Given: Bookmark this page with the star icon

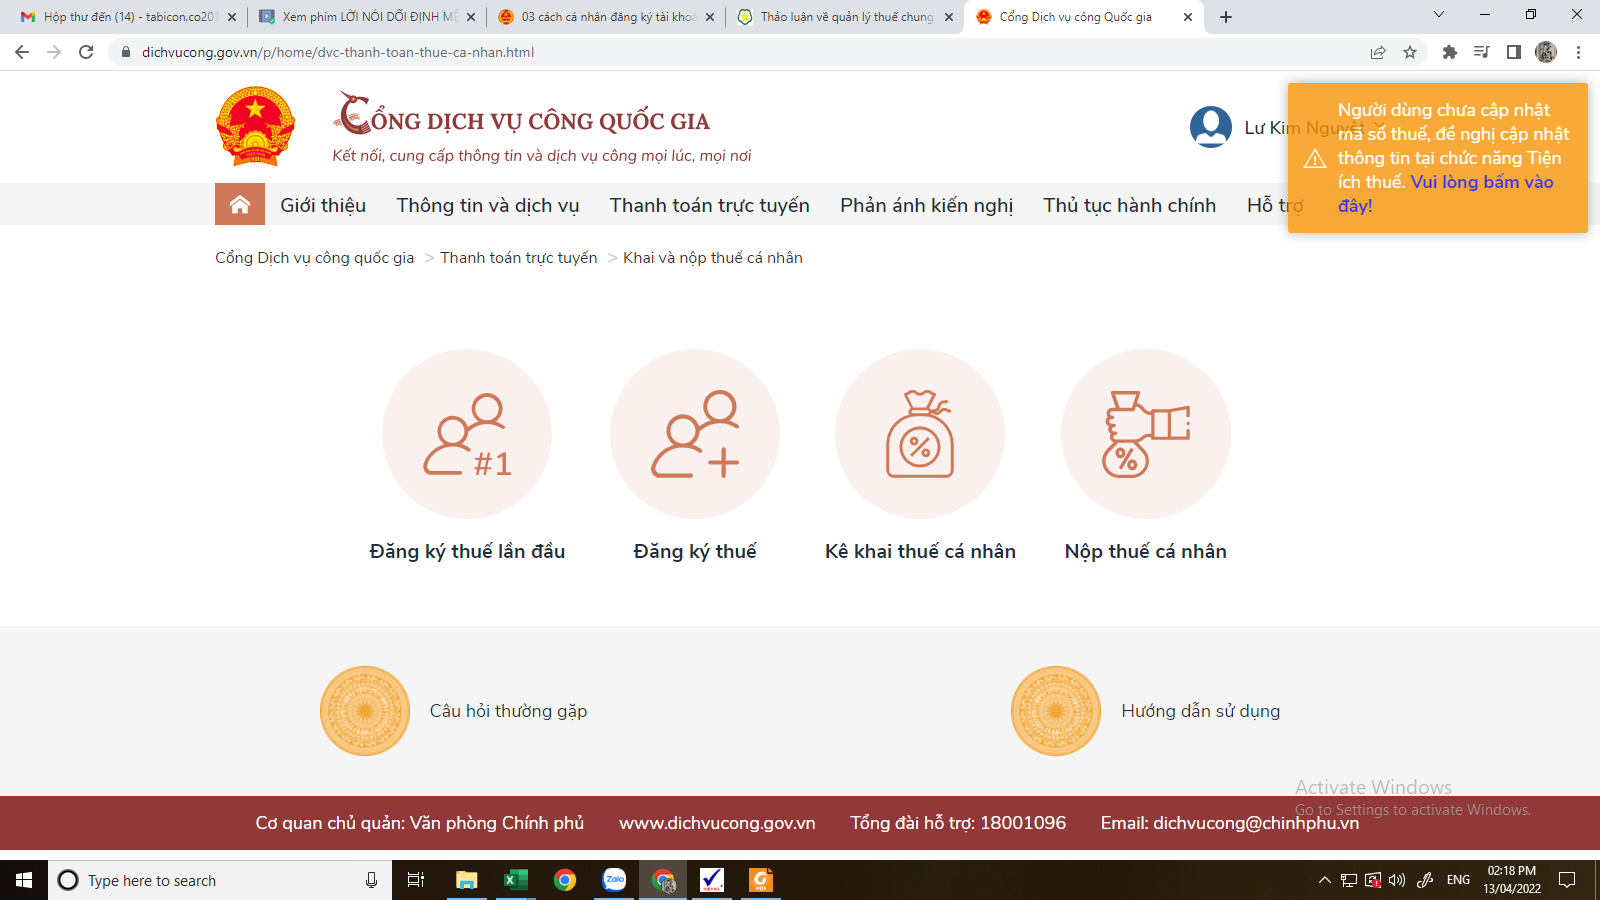Looking at the screenshot, I should pos(1410,52).
